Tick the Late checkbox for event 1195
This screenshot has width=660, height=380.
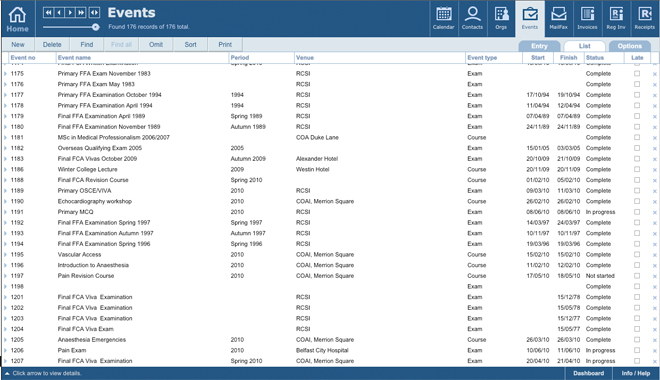pyautogui.click(x=637, y=254)
